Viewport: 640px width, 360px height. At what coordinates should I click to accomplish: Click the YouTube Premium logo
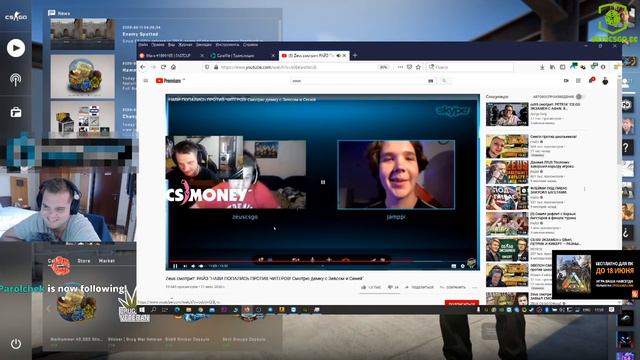[x=169, y=81]
